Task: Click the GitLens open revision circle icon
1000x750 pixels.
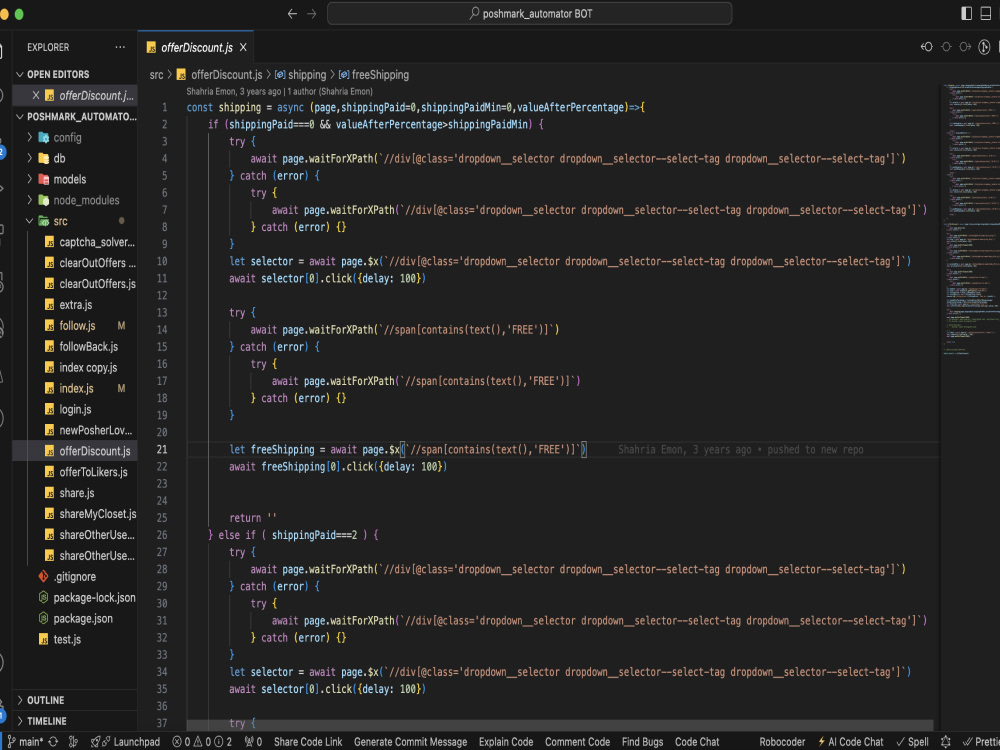Action: point(946,47)
